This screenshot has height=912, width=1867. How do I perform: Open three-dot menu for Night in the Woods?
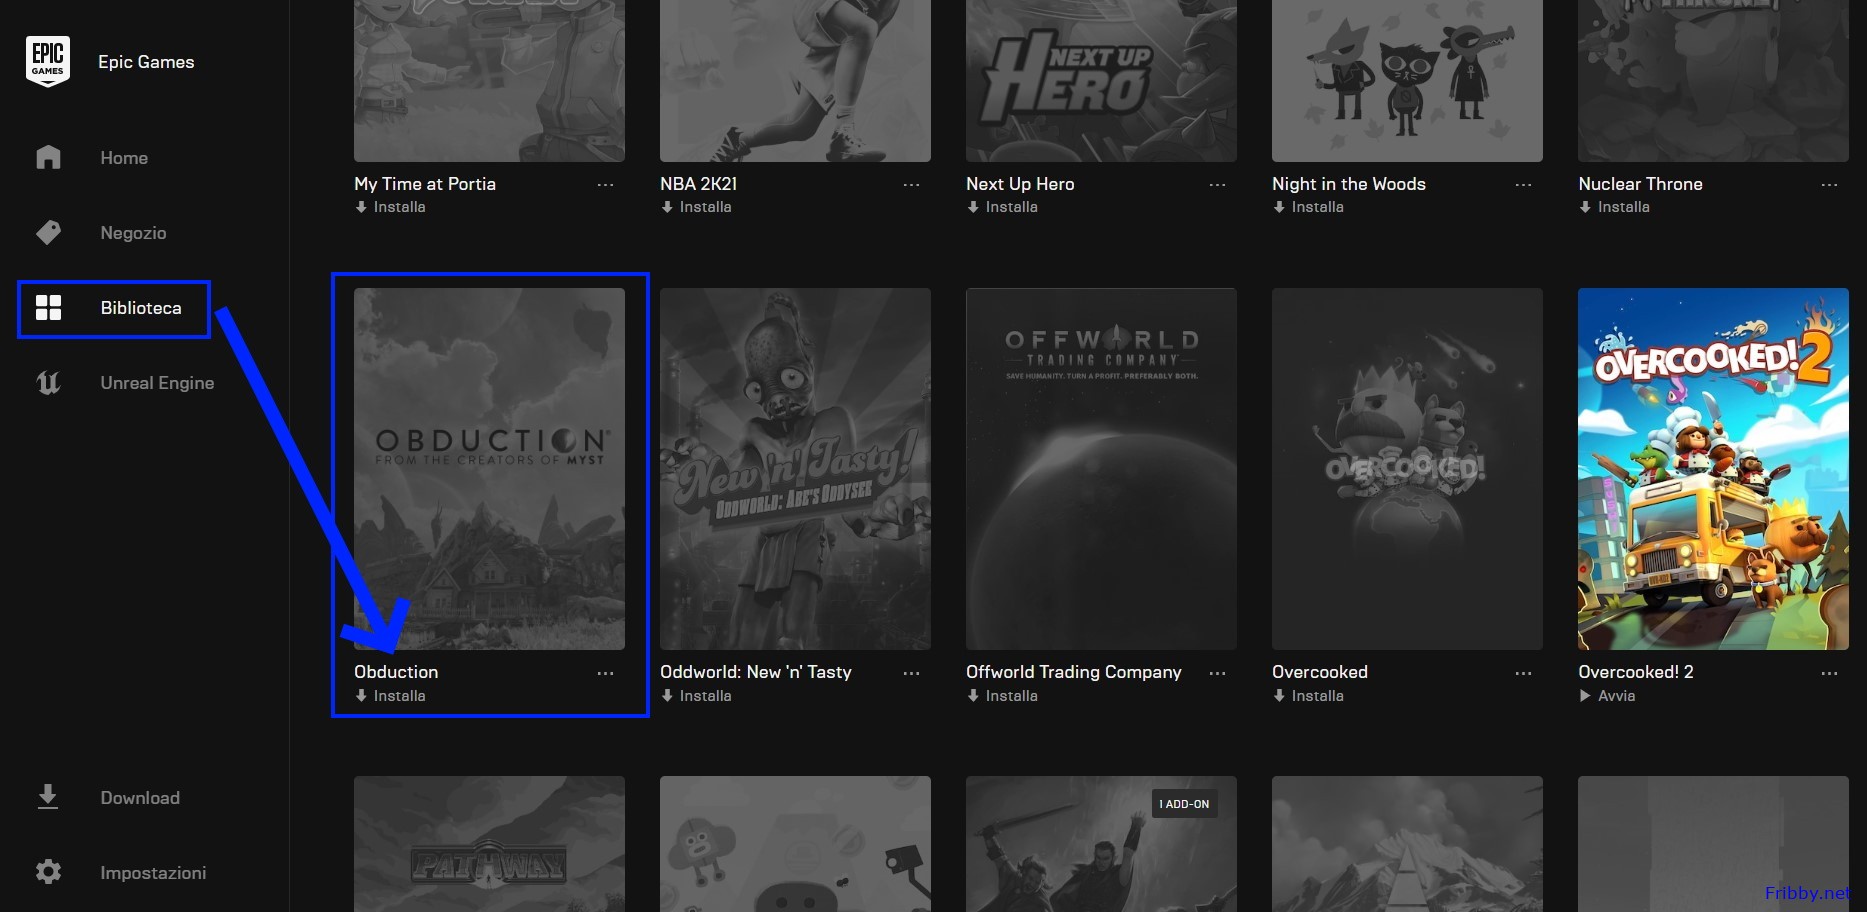[x=1523, y=185]
